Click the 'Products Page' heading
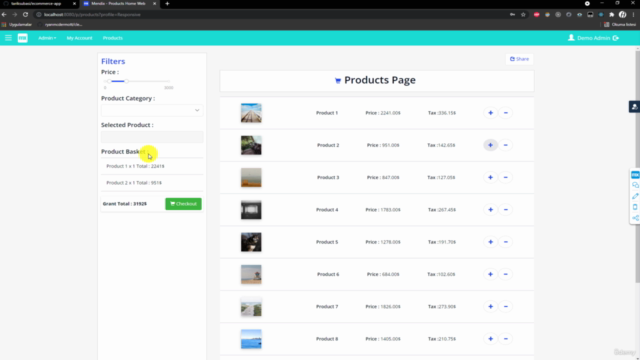The height and width of the screenshot is (360, 640). tap(380, 80)
